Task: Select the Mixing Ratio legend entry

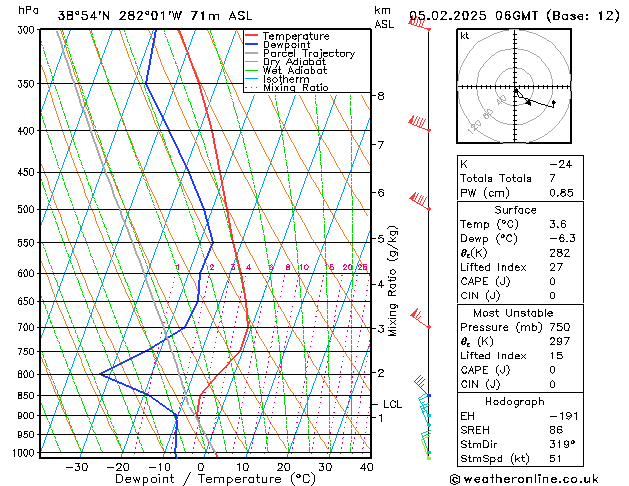Action: (295, 88)
